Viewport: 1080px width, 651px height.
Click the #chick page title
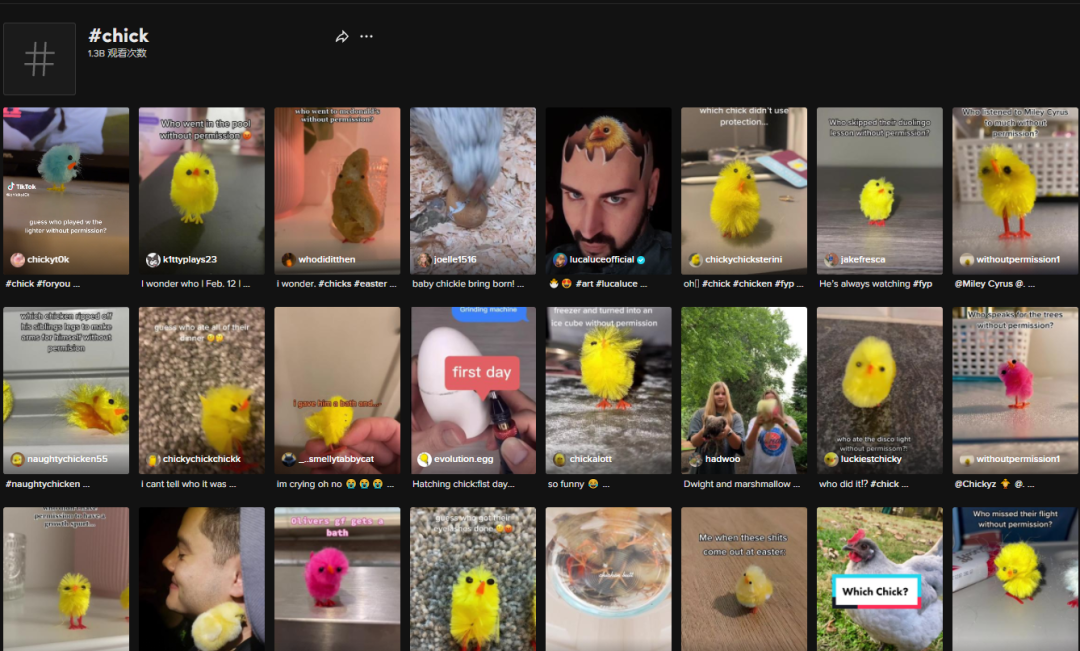118,35
